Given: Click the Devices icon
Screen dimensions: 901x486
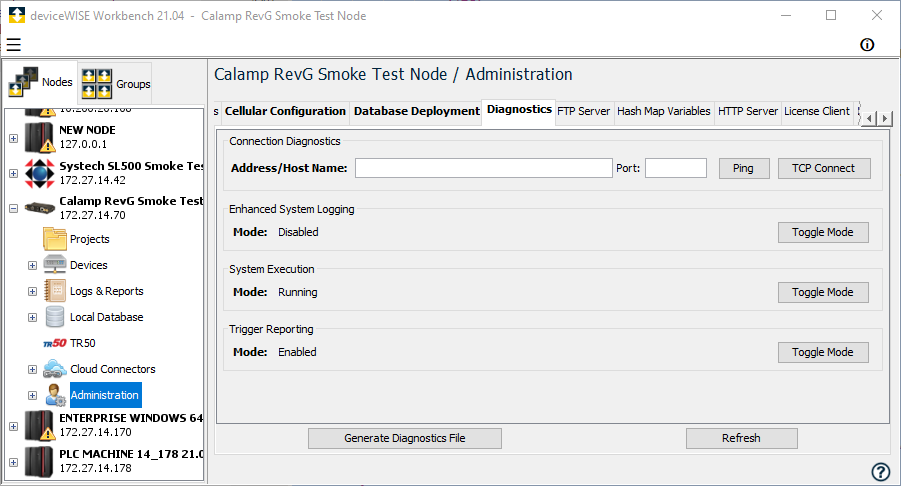Looking at the screenshot, I should (x=55, y=265).
